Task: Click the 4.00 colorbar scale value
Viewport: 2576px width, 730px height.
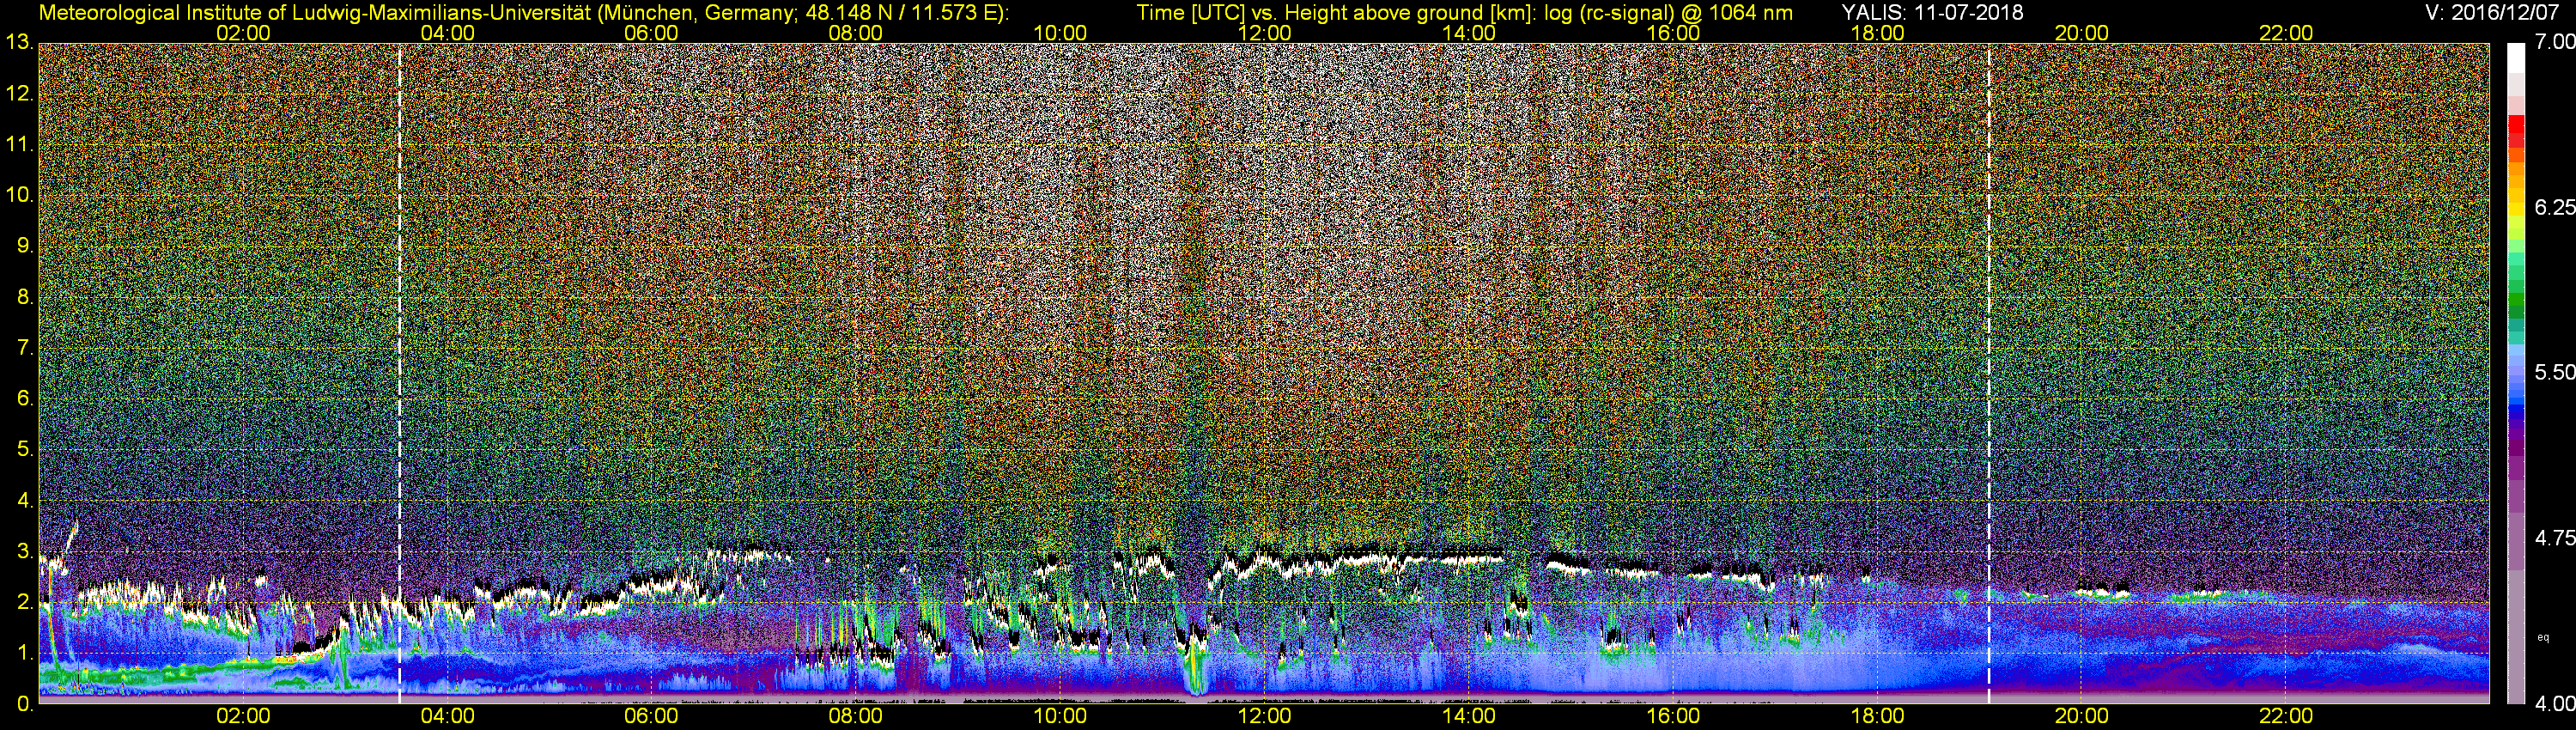Action: [x=2554, y=704]
